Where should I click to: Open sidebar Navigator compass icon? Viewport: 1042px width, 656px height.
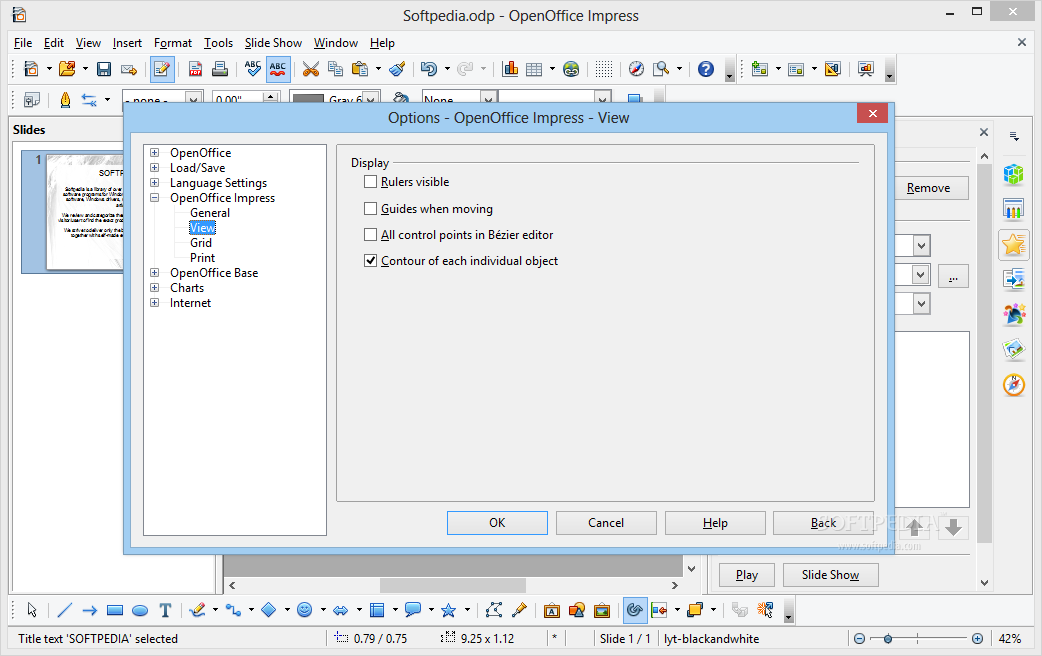click(x=1013, y=385)
